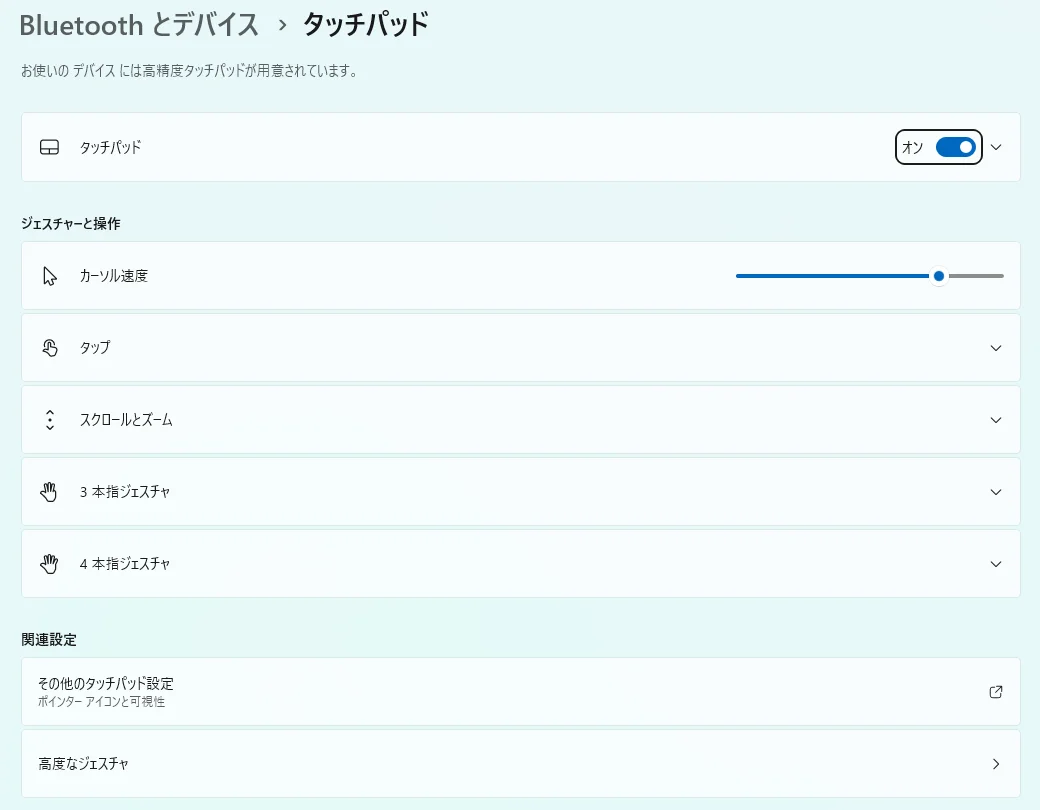Click the 高精度タッチパッド description text
1040x810 pixels.
[x=190, y=71]
